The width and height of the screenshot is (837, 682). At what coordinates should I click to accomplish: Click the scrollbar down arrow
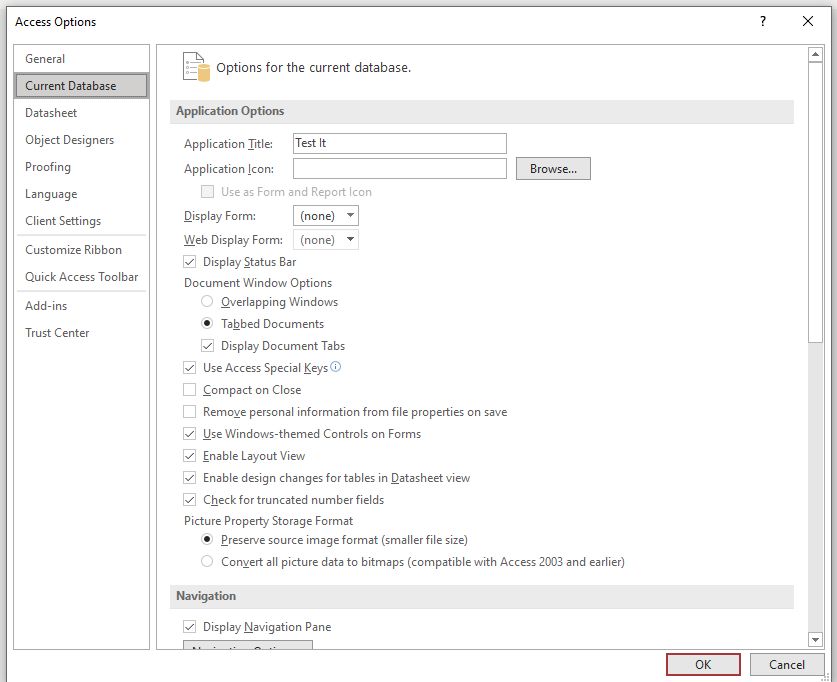[815, 639]
